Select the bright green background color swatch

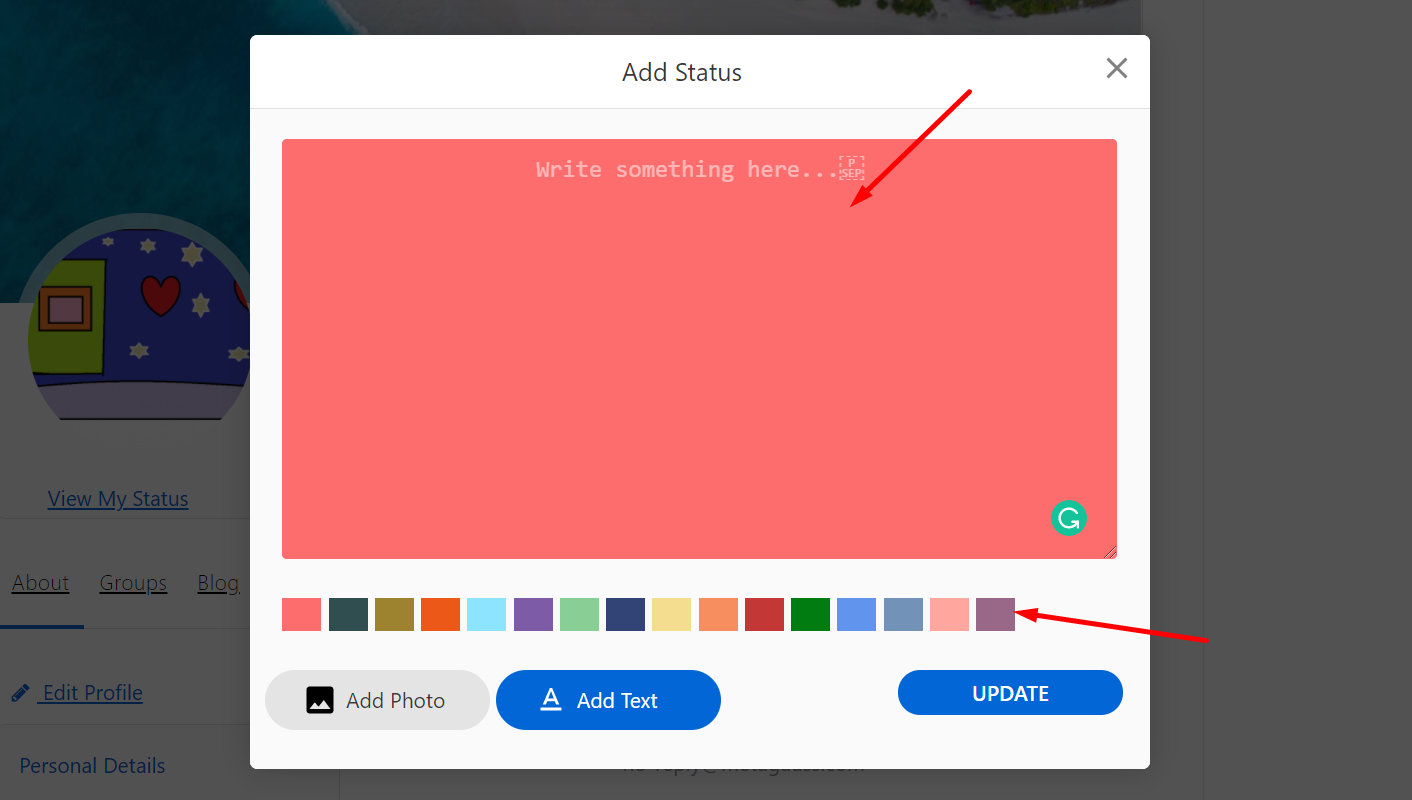(810, 614)
